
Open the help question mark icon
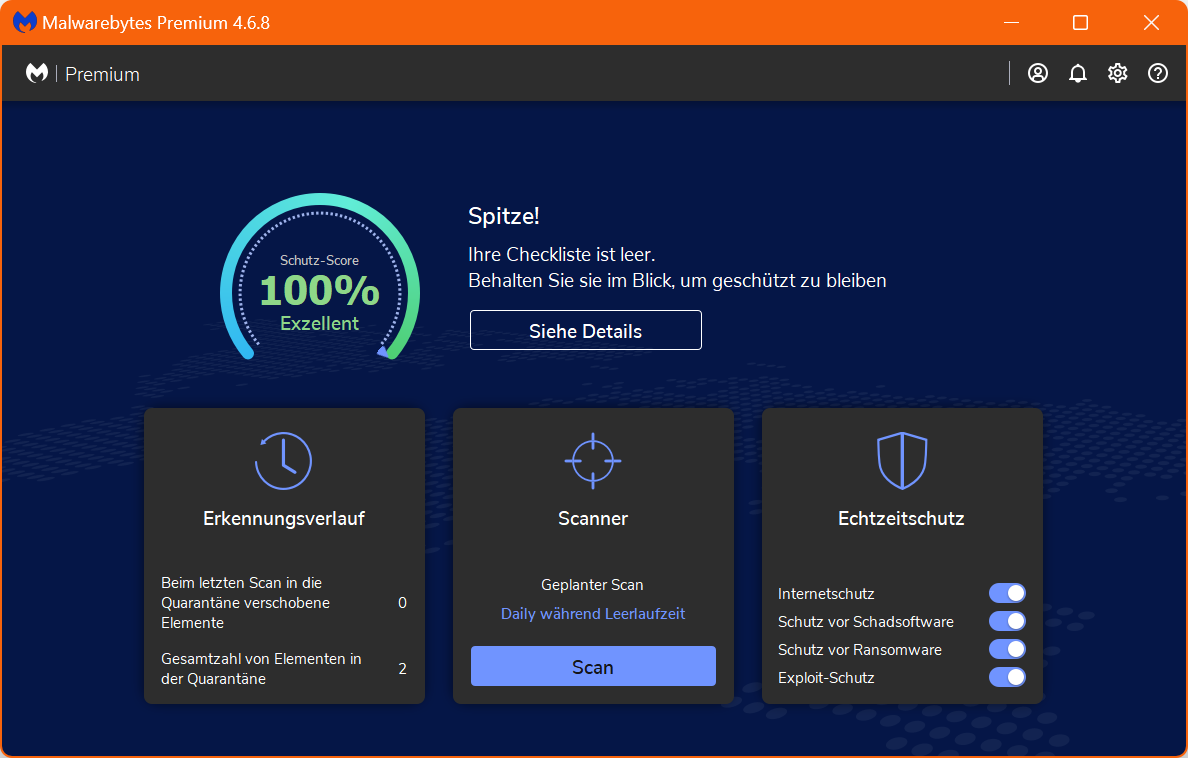tap(1157, 74)
